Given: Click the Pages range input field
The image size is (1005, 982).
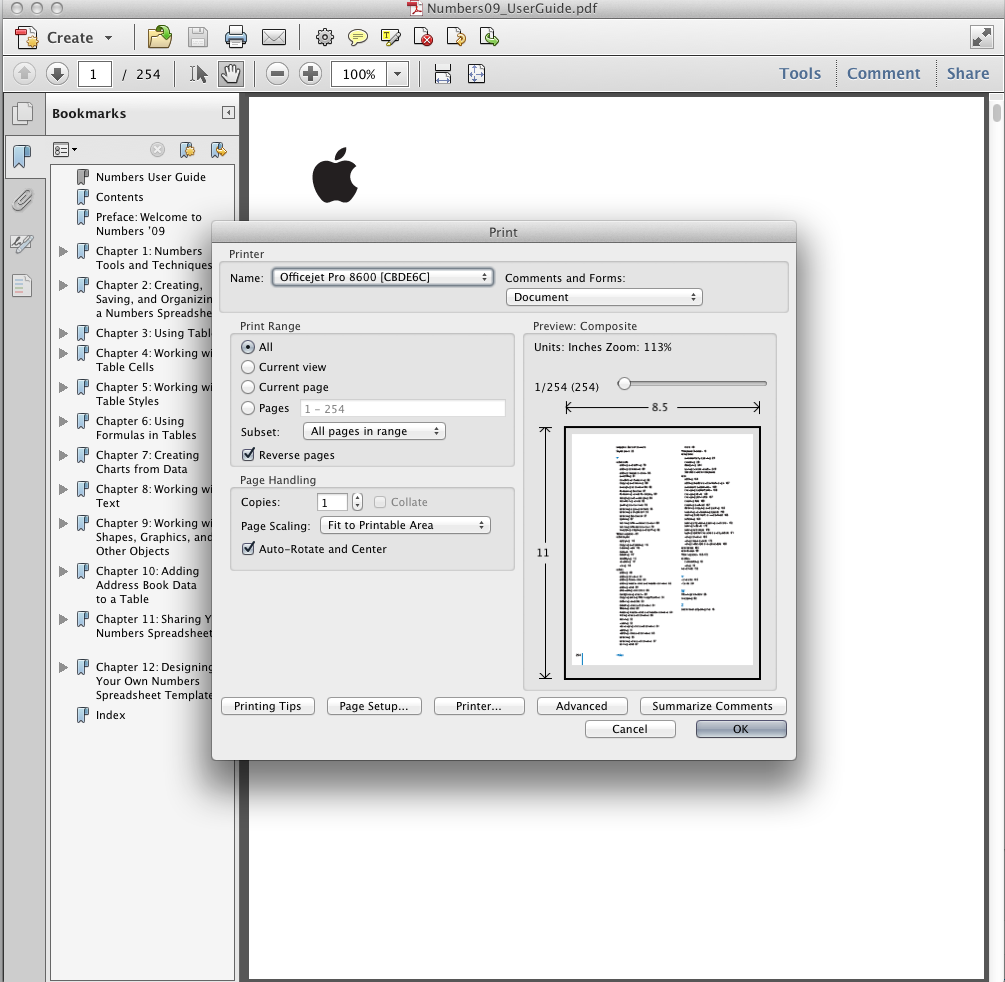Looking at the screenshot, I should click(402, 408).
